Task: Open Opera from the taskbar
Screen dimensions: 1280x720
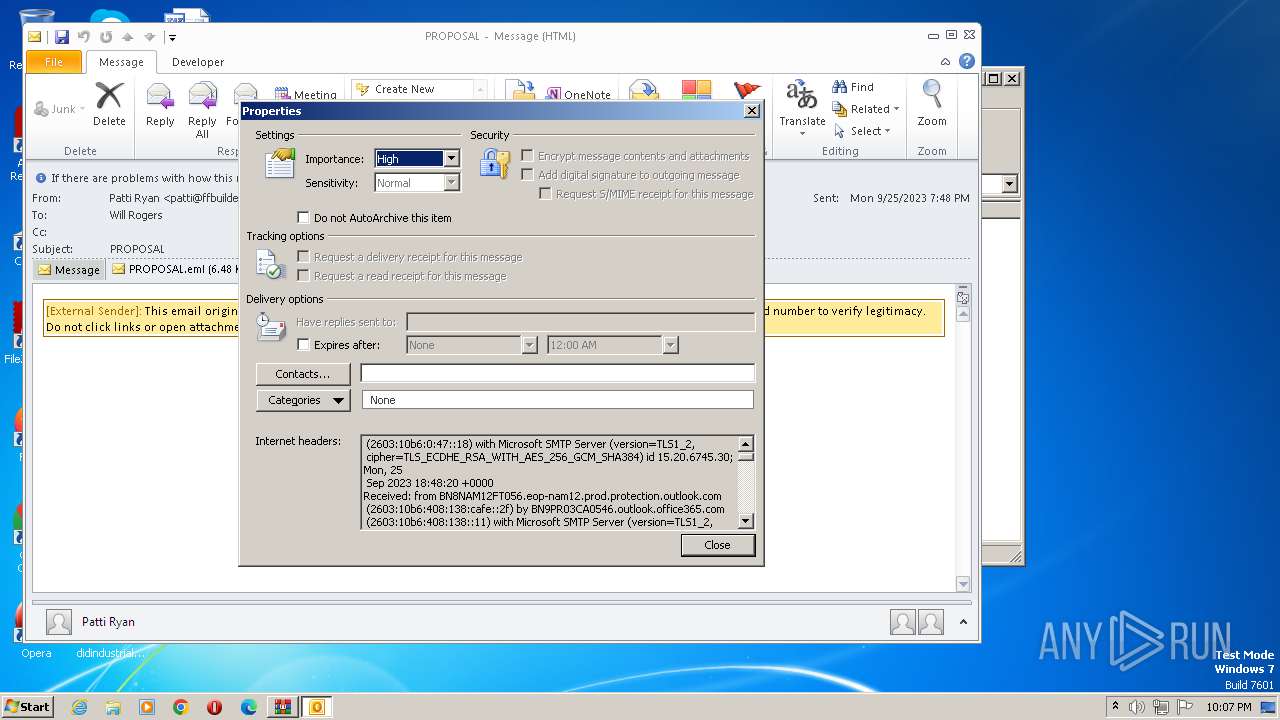Action: point(215,707)
